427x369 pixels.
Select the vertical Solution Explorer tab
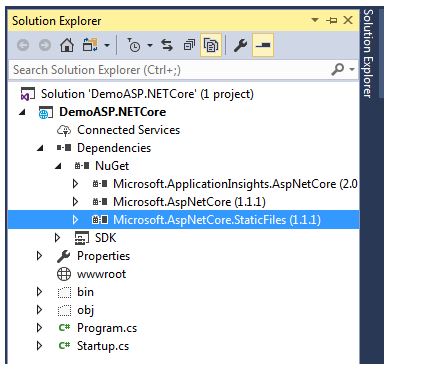368,53
